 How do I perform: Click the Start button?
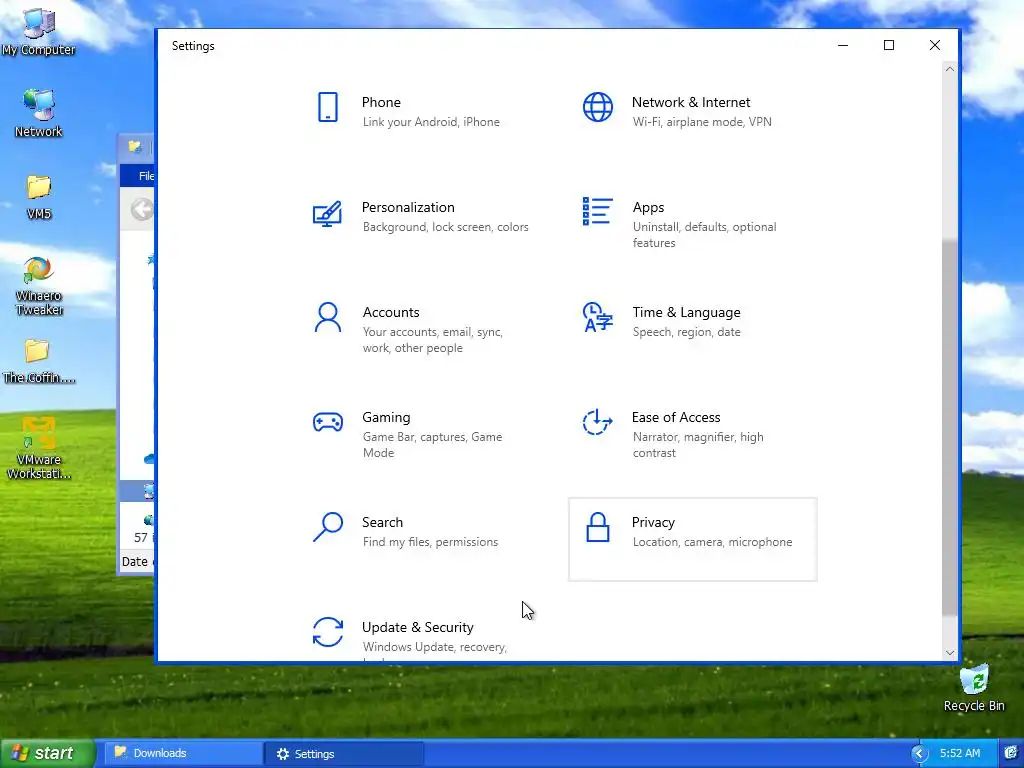coord(47,754)
